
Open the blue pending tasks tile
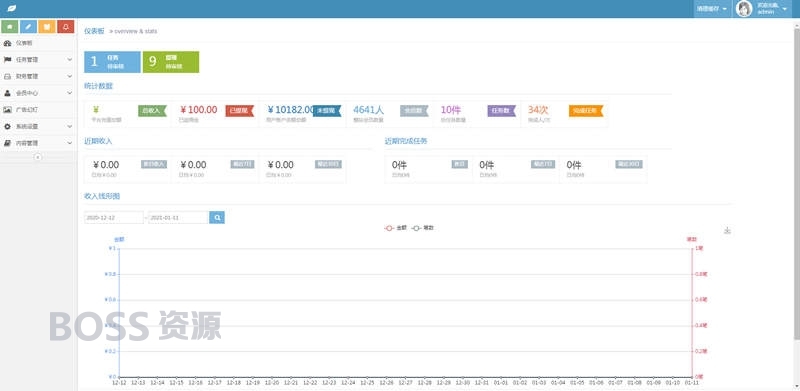pyautogui.click(x=112, y=62)
